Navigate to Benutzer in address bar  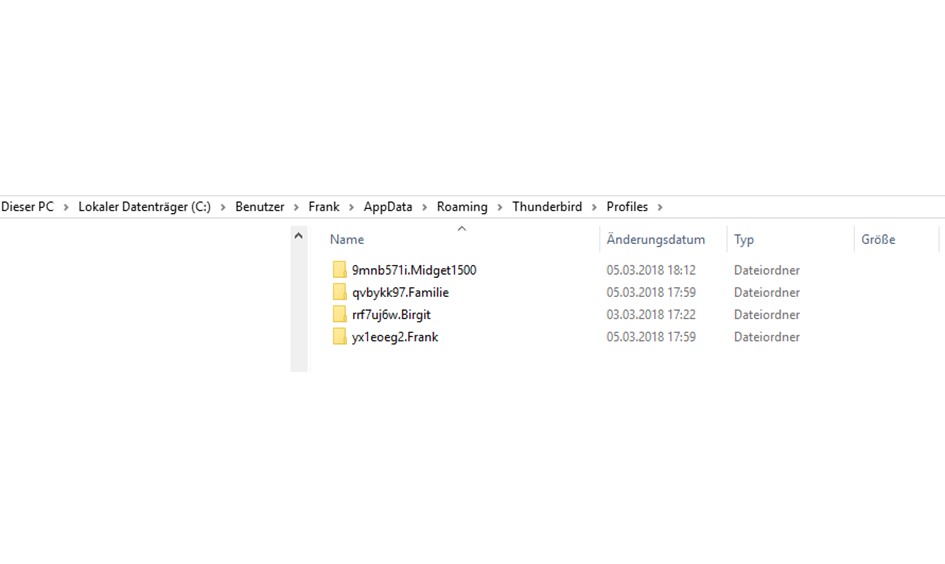click(260, 207)
